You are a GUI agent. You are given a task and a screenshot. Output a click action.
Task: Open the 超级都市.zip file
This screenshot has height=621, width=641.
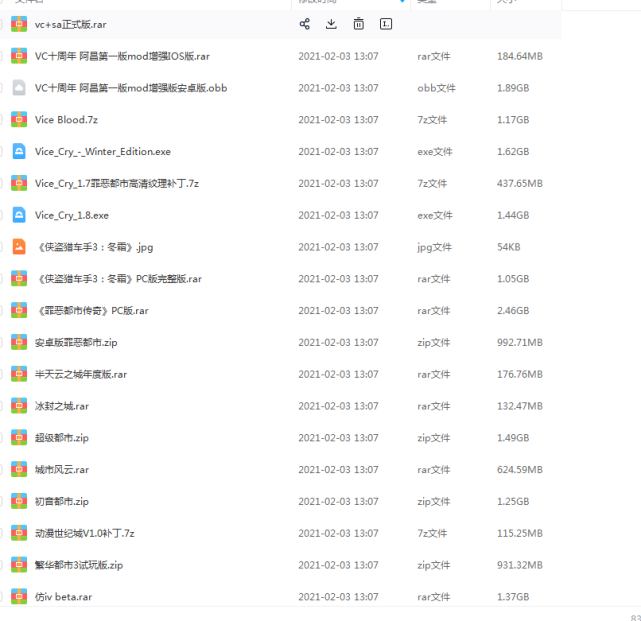click(x=62, y=438)
